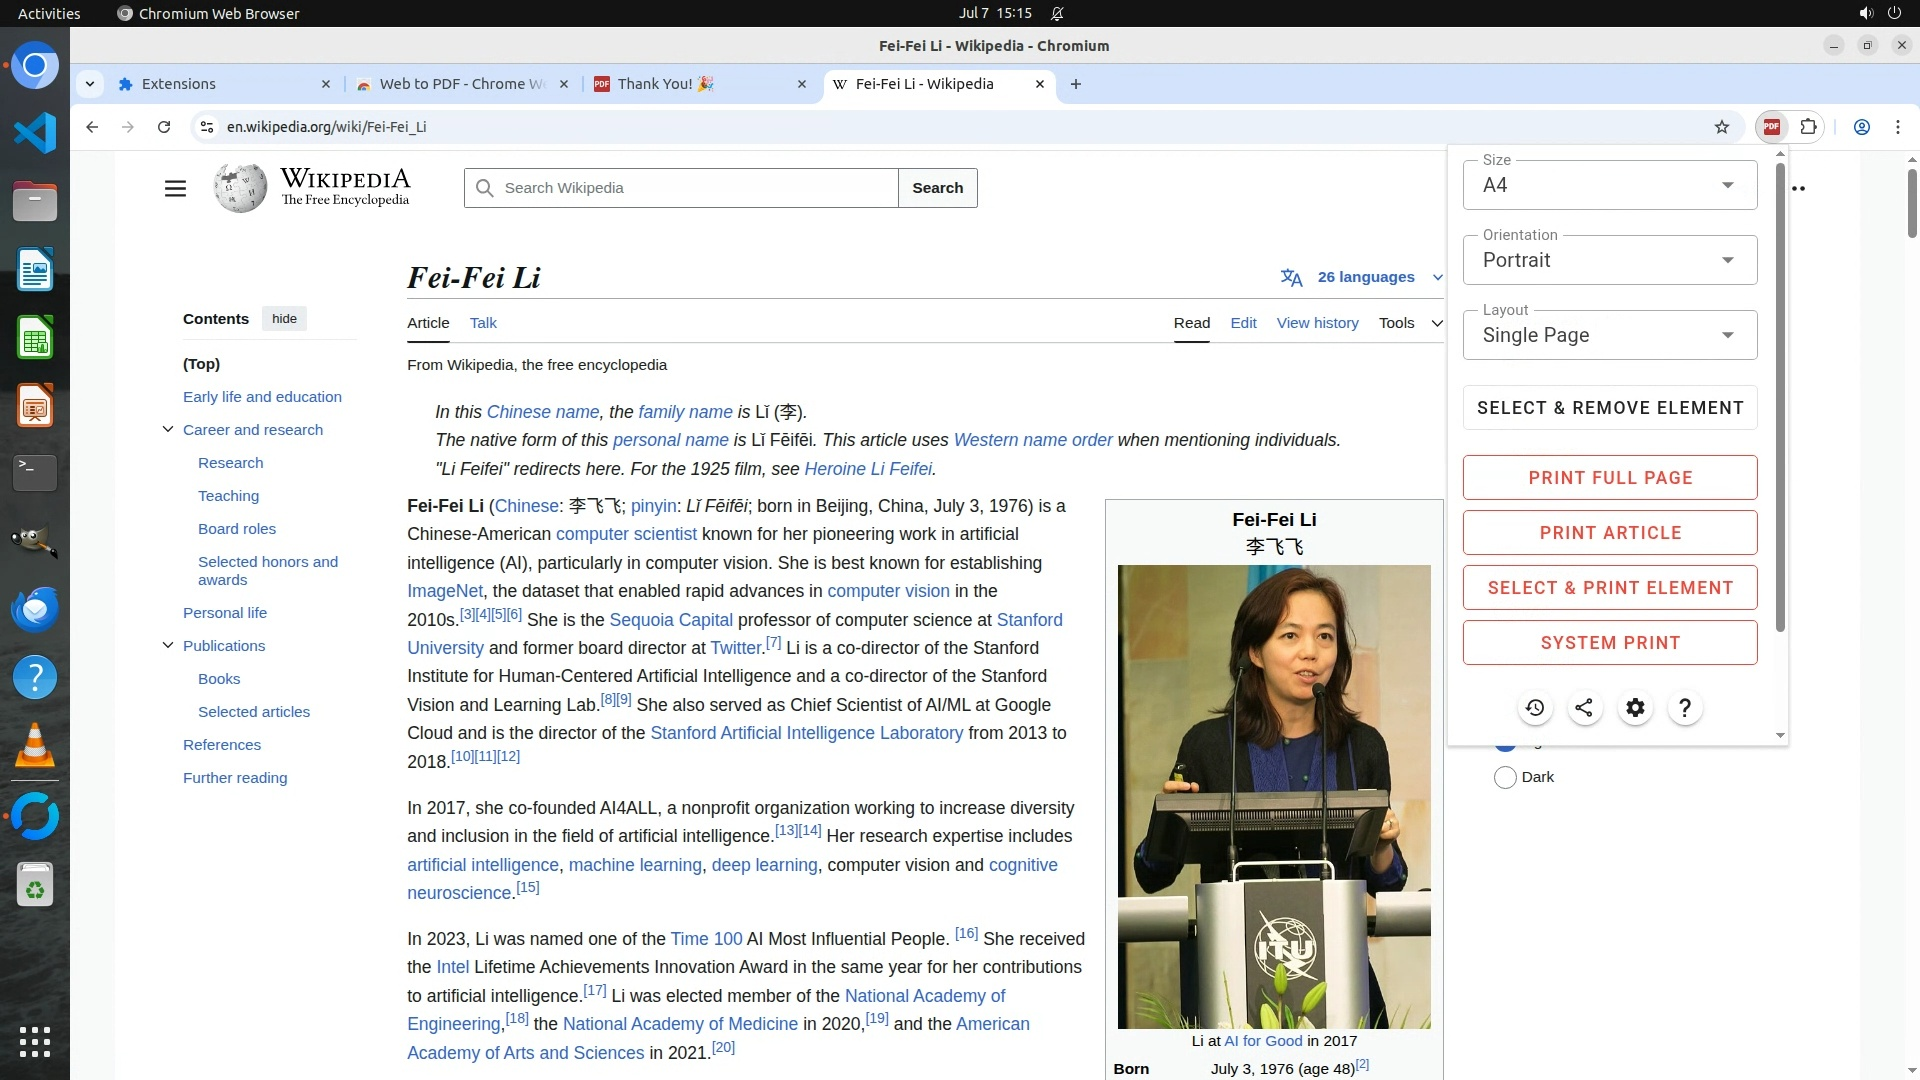Click the Search Wikipedia input field
1920x1080 pixels.
click(690, 188)
